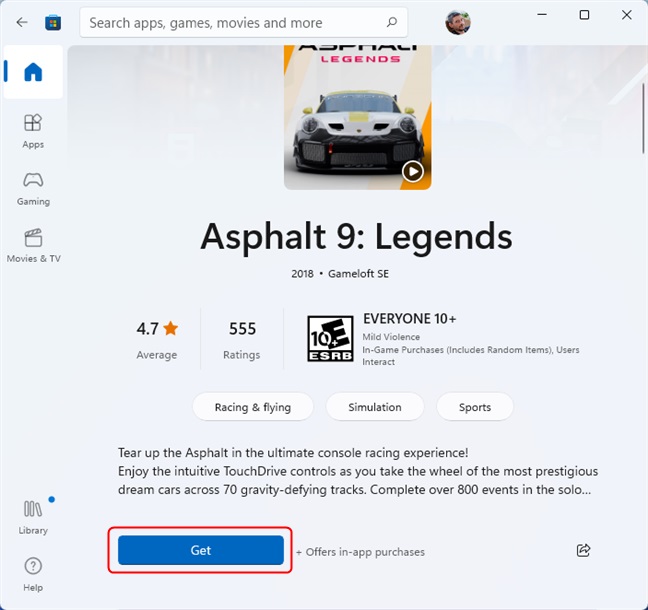
Task: Click the Get button to install
Action: pos(201,550)
